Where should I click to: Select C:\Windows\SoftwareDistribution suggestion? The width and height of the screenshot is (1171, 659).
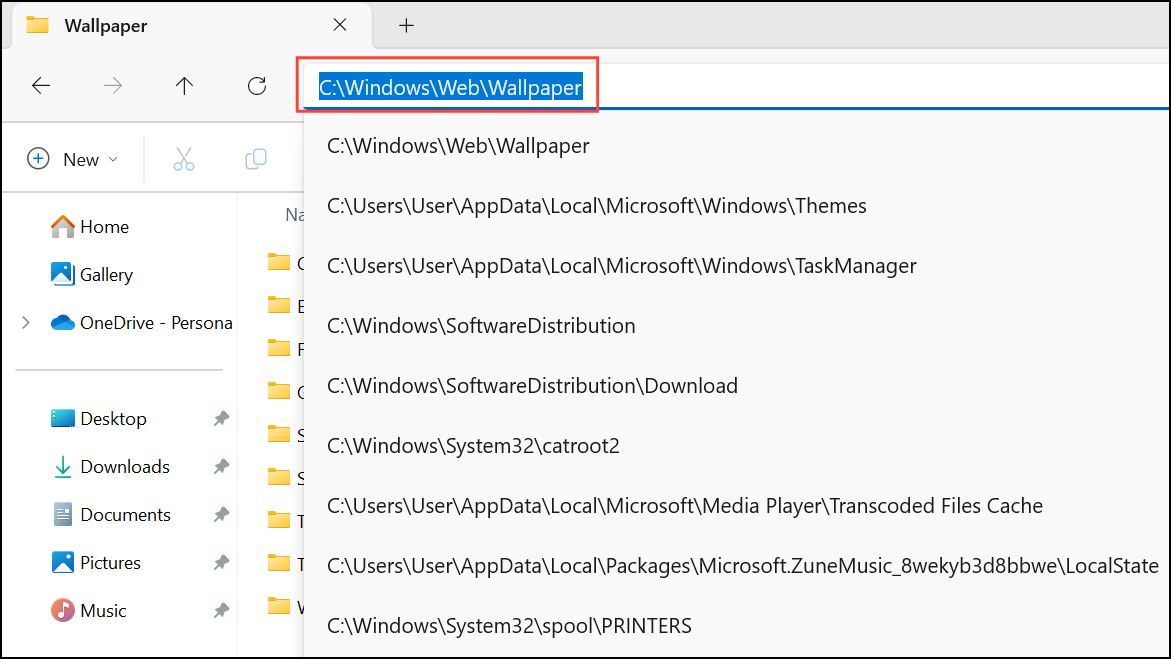pyautogui.click(x=481, y=326)
